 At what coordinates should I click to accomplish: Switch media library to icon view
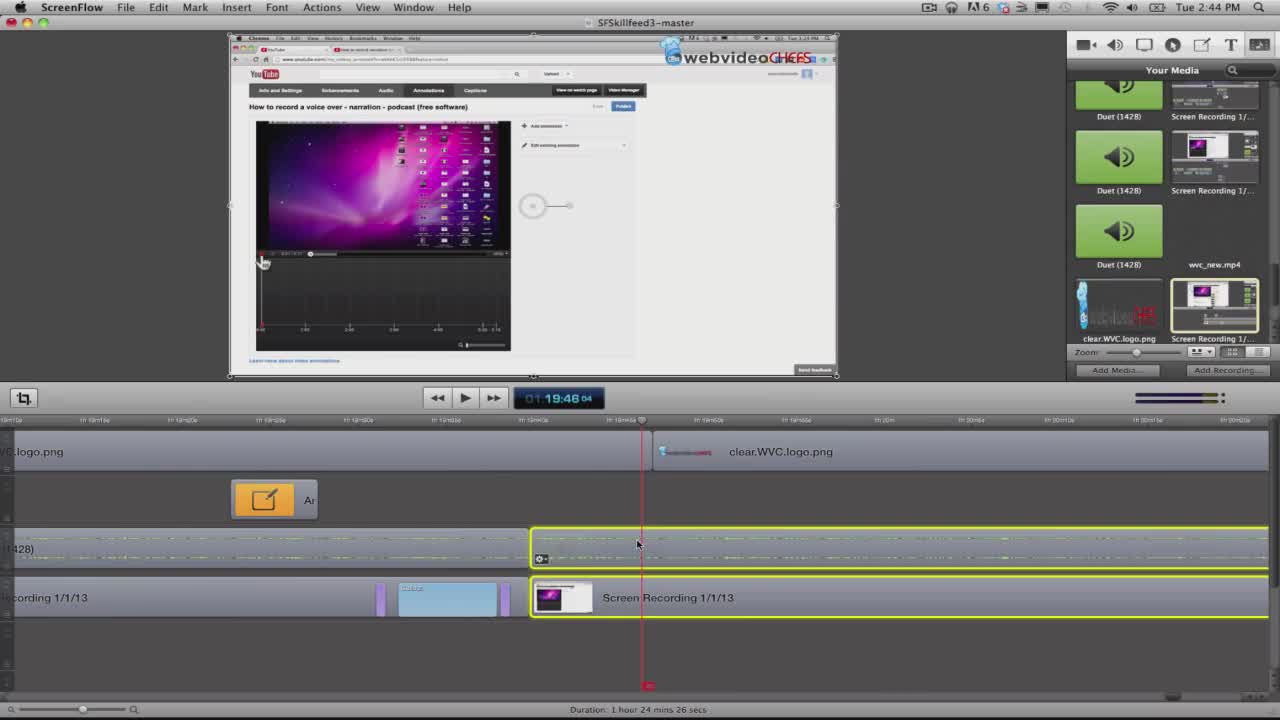[x=1233, y=352]
